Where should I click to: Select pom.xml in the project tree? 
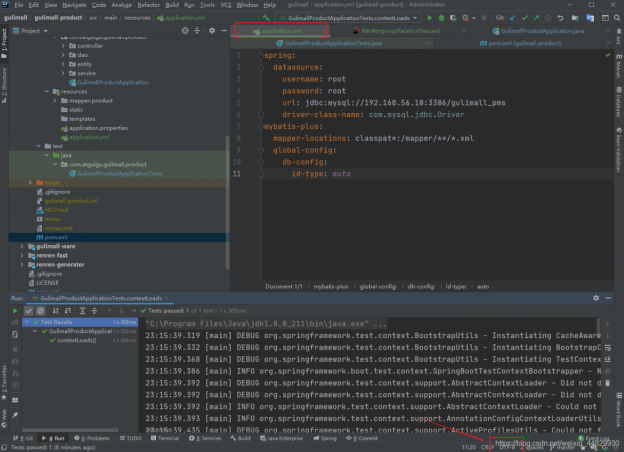tap(55, 237)
